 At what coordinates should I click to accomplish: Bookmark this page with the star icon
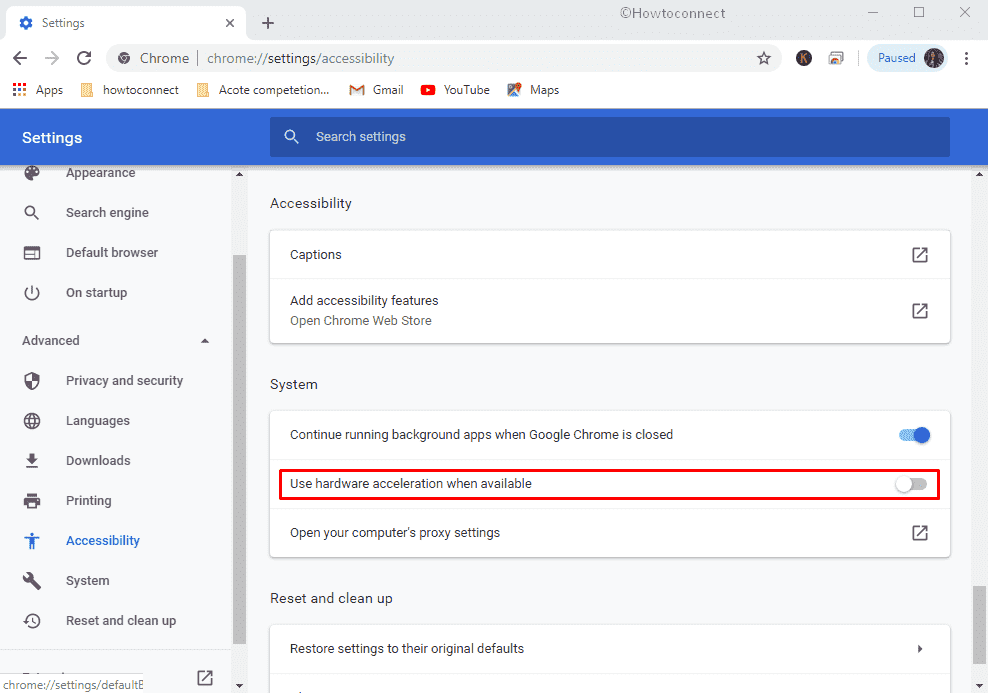pyautogui.click(x=764, y=59)
